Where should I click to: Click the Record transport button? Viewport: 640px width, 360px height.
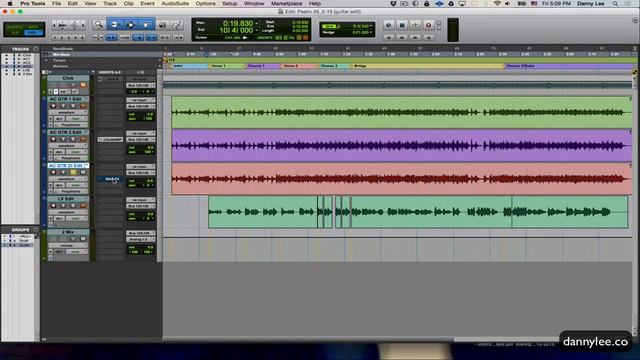[429, 25]
